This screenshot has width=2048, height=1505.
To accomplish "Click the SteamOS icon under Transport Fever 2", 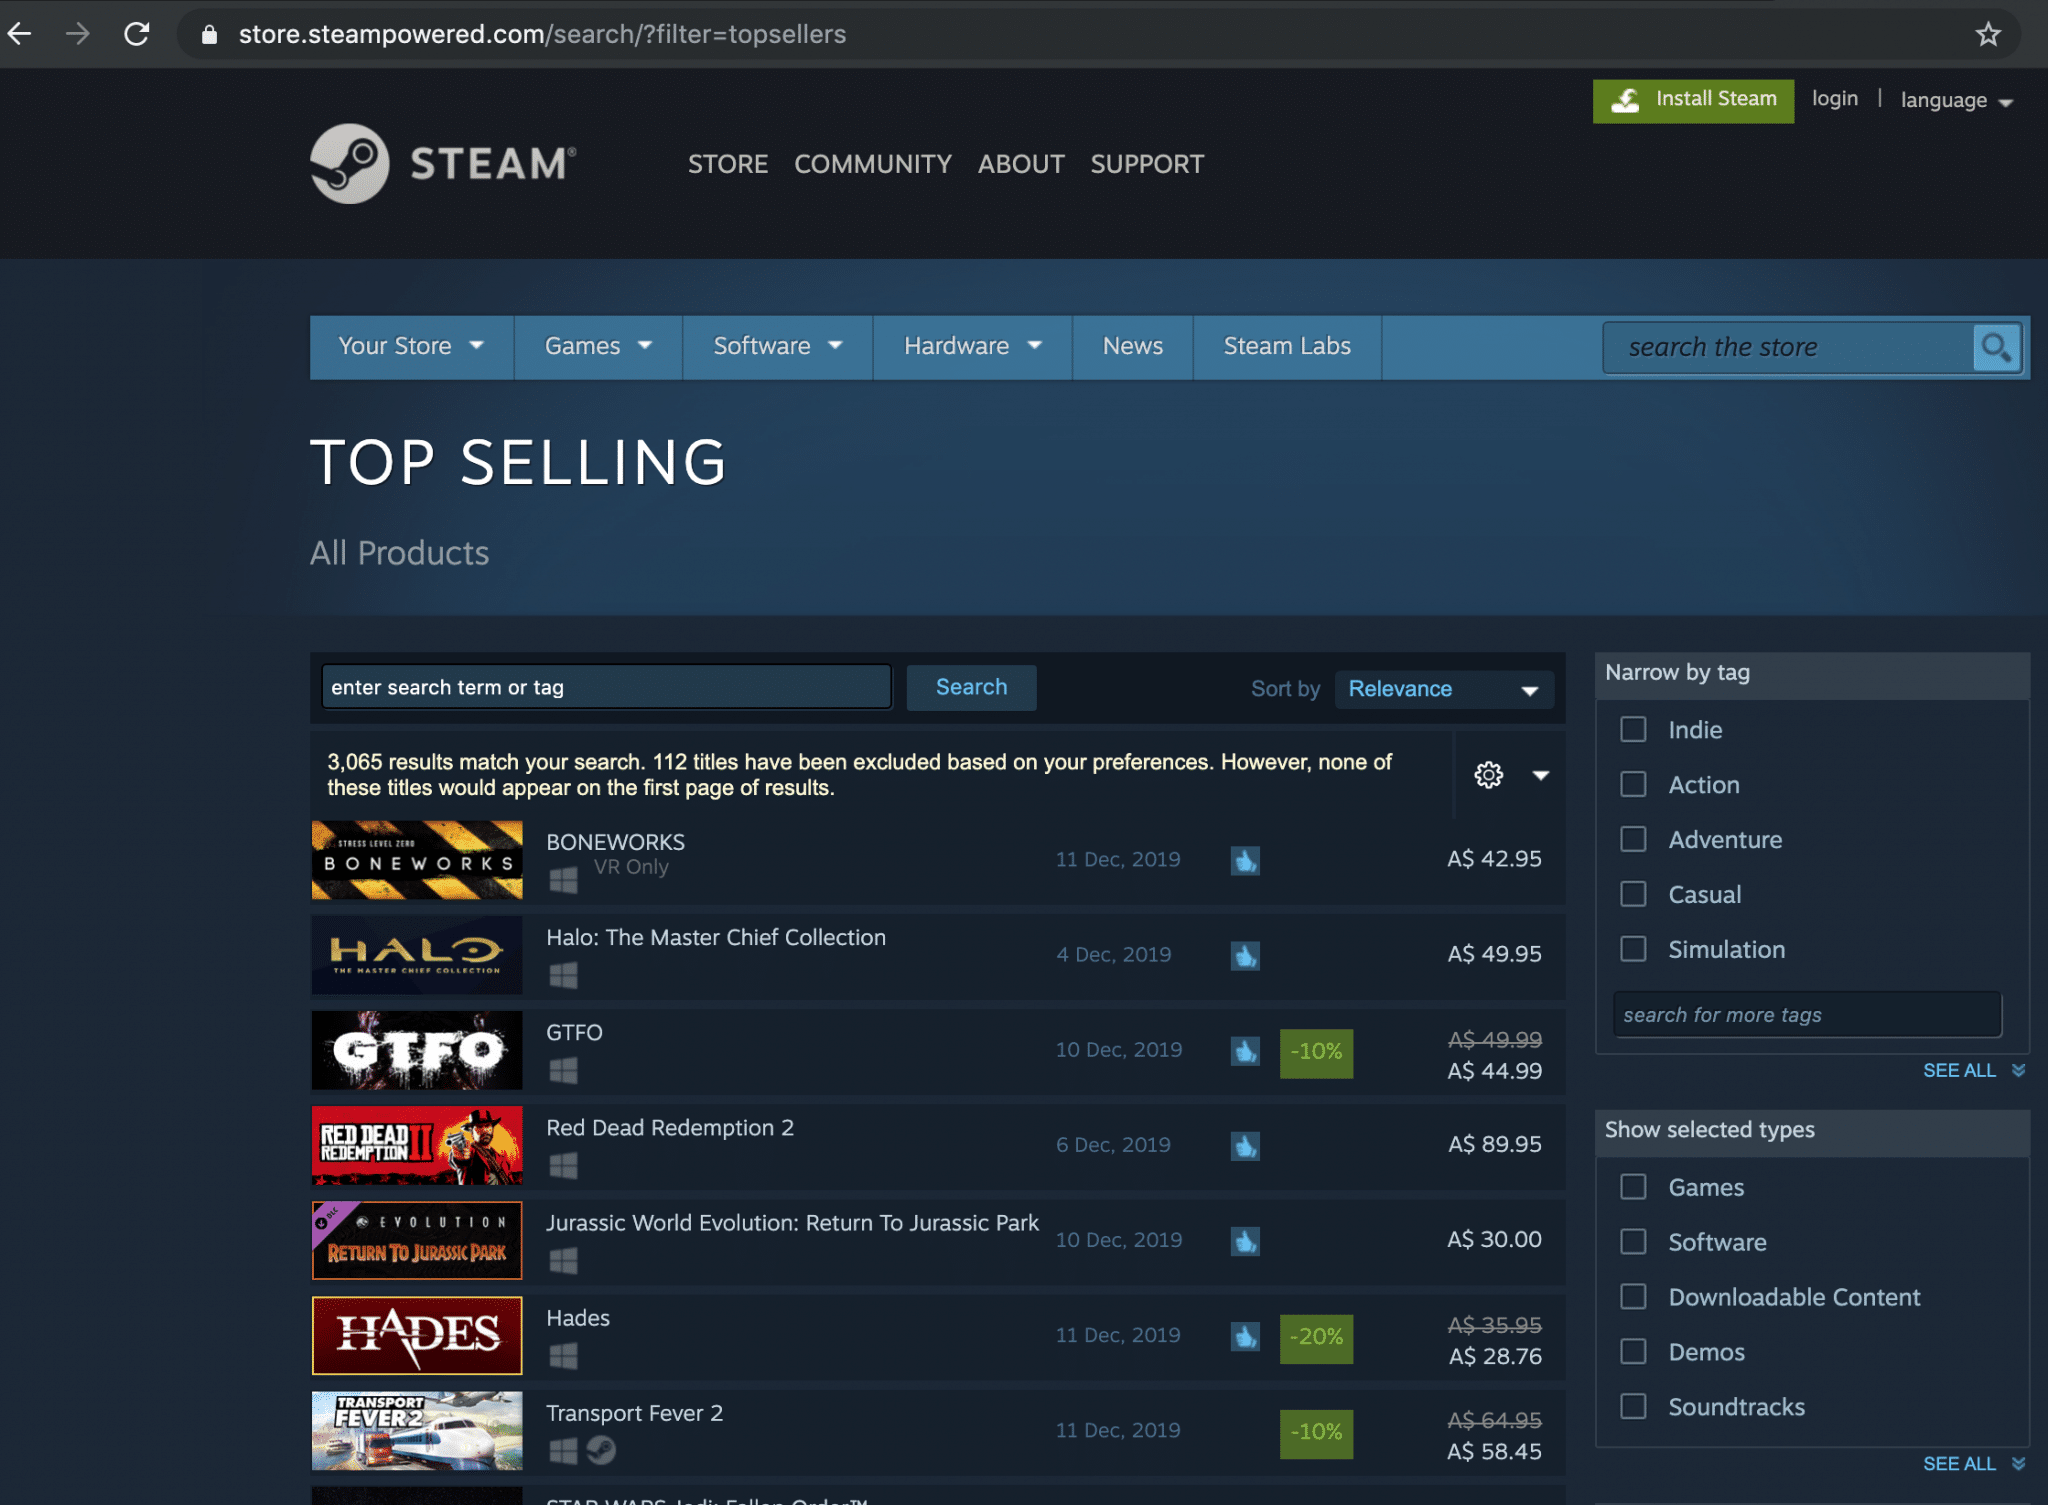I will (x=601, y=1450).
